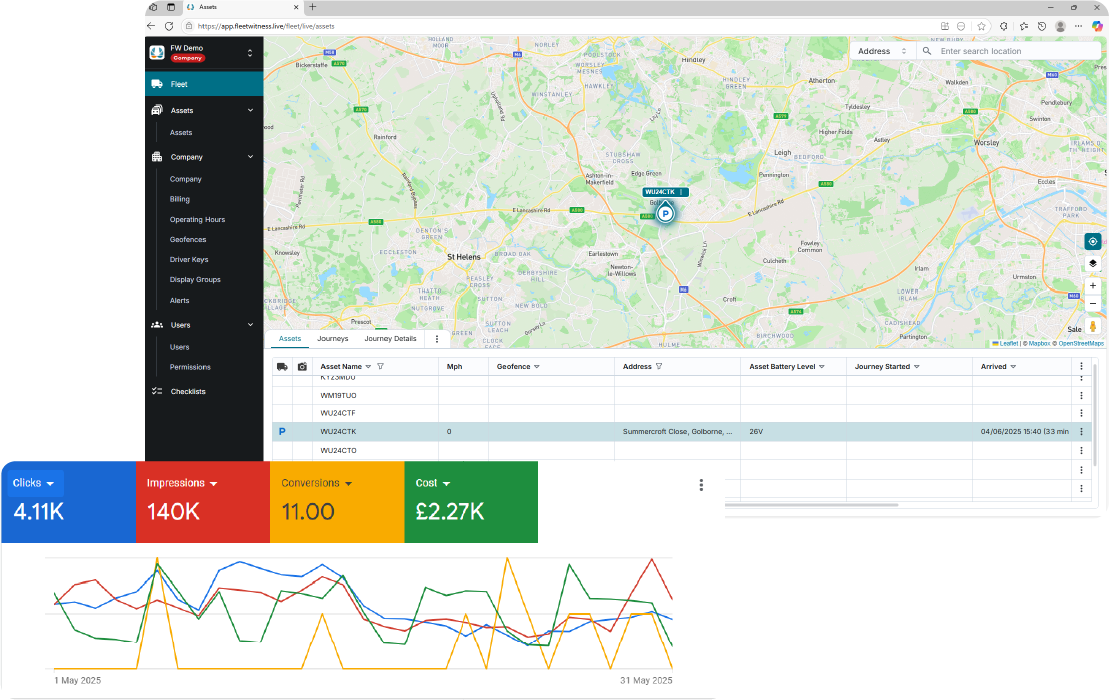Image resolution: width=1109 pixels, height=700 pixels.
Task: Open Driver Keys in the sidebar
Action: pos(189,260)
